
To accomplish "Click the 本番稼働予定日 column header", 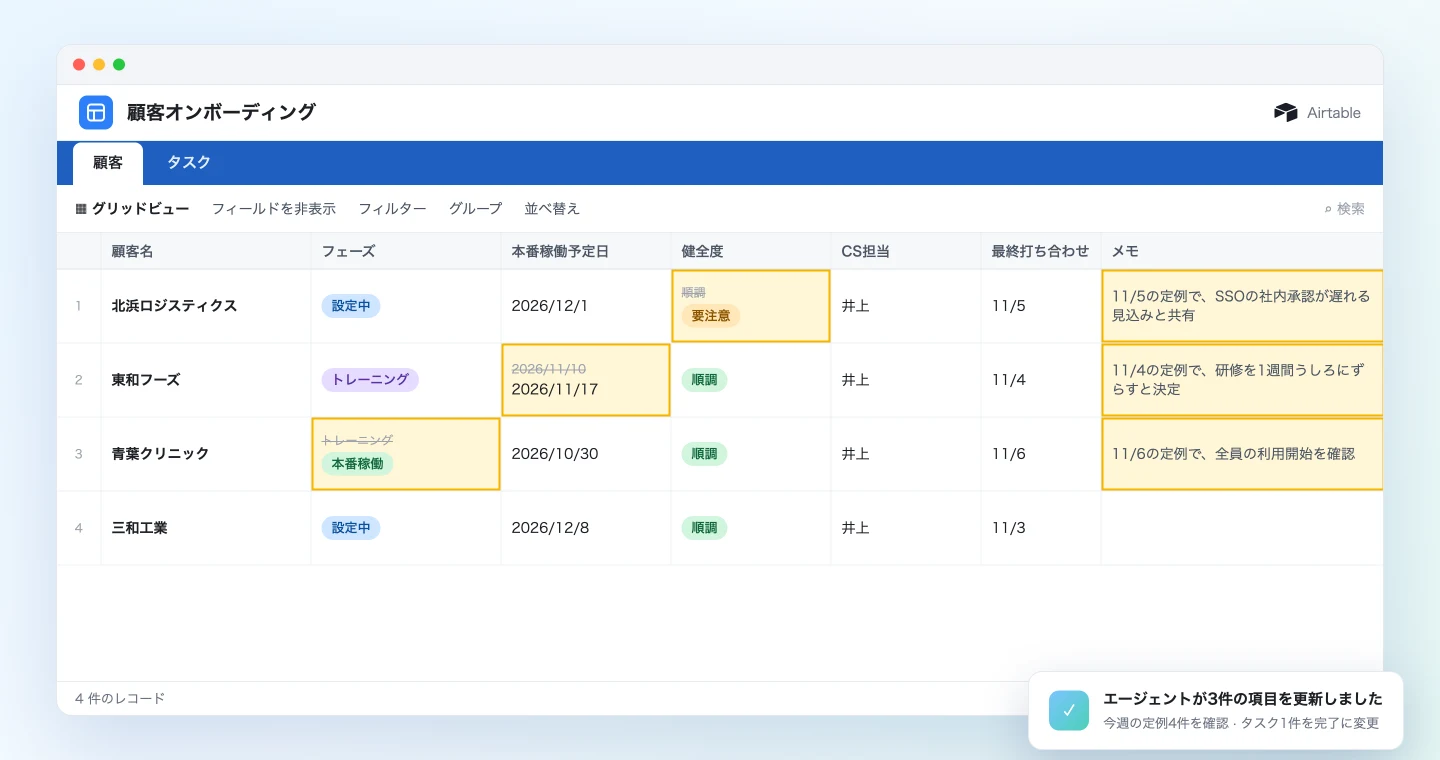I will 586,251.
